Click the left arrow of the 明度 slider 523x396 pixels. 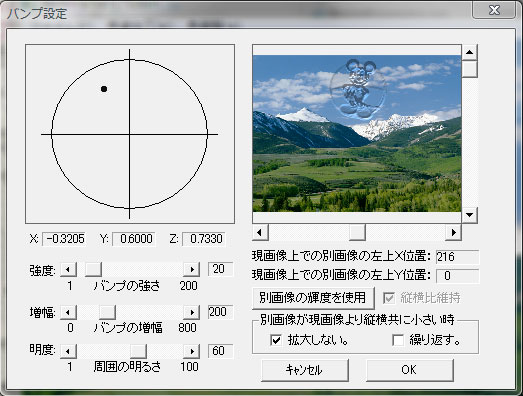click(68, 351)
